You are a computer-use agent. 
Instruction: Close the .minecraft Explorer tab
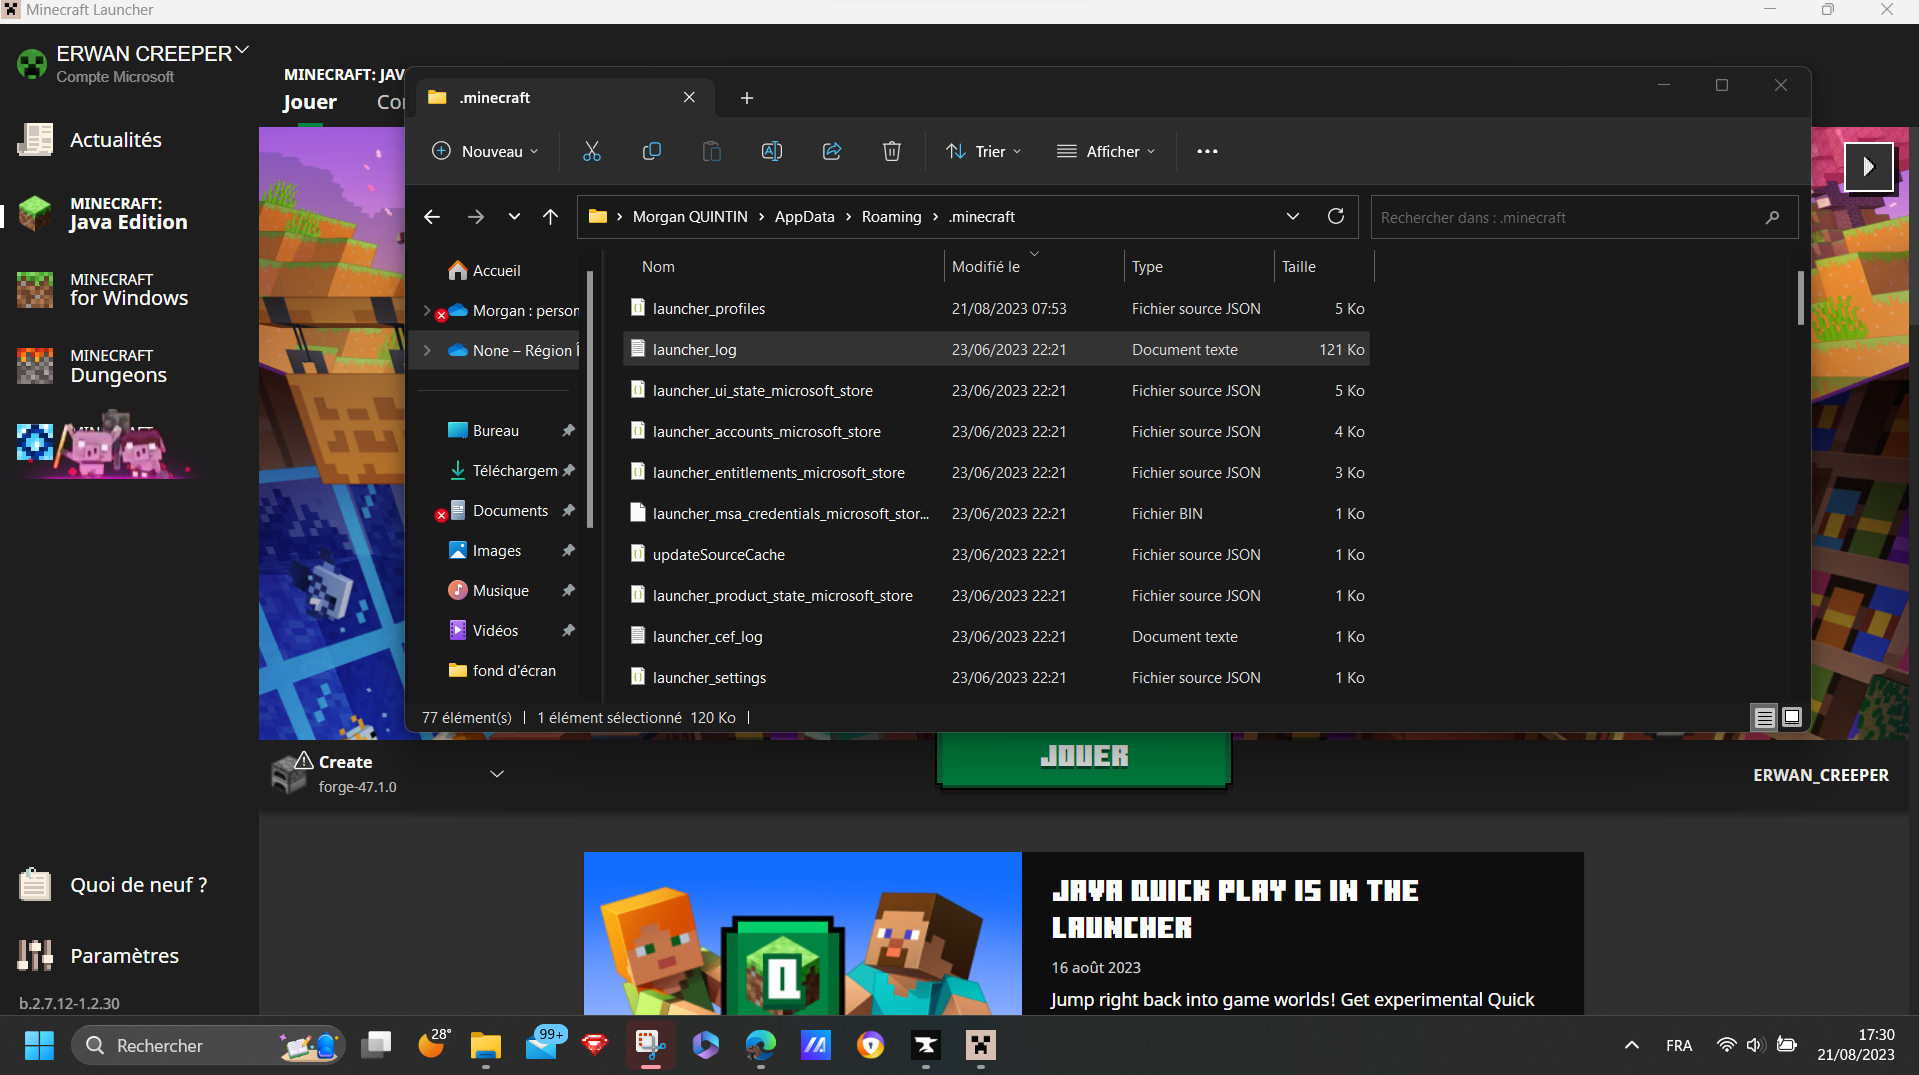coord(689,97)
